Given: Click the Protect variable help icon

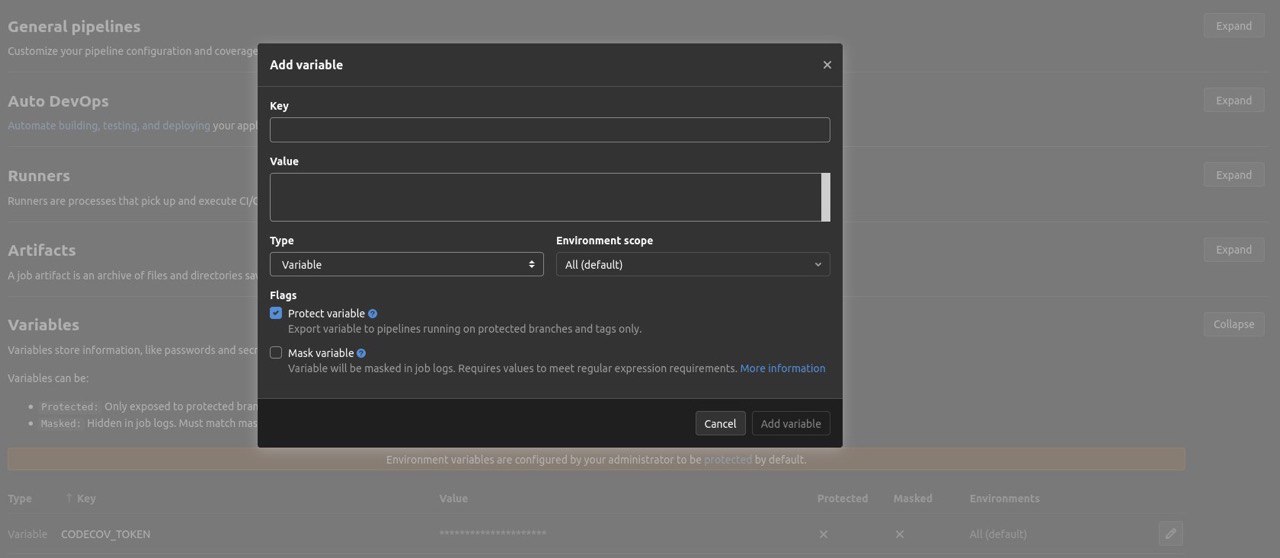Looking at the screenshot, I should pyautogui.click(x=373, y=314).
